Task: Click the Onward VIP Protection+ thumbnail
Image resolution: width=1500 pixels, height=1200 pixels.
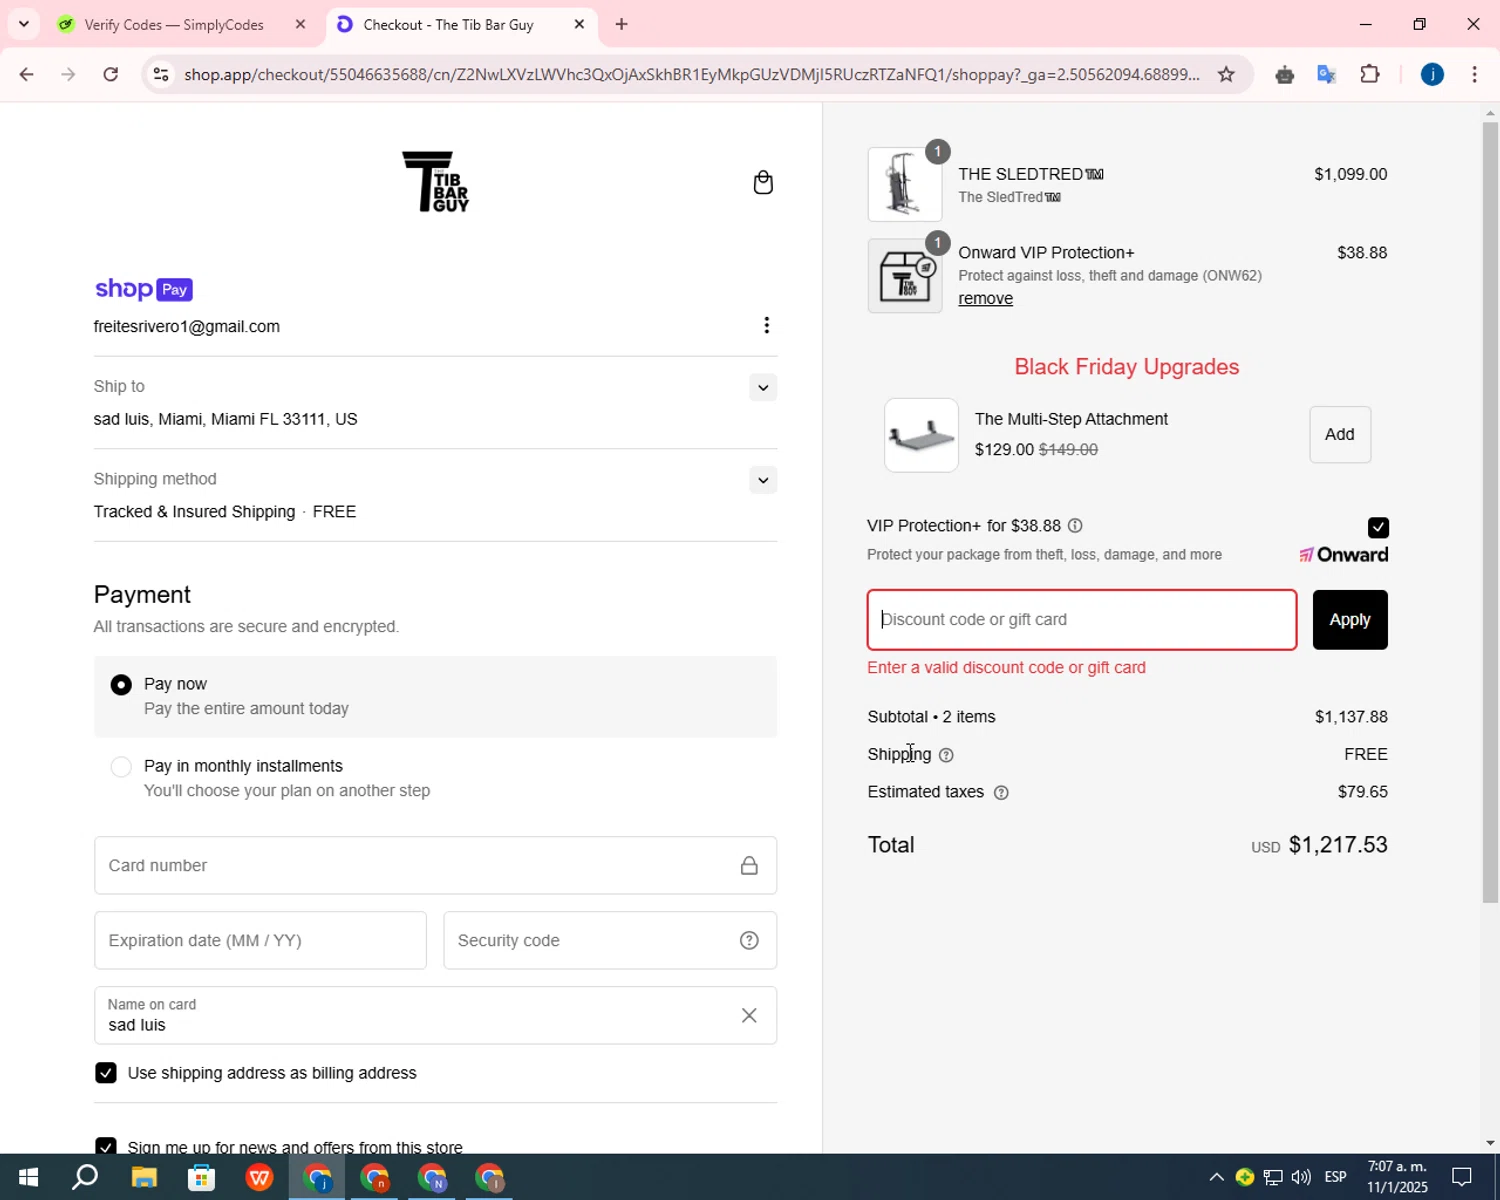Action: (904, 276)
